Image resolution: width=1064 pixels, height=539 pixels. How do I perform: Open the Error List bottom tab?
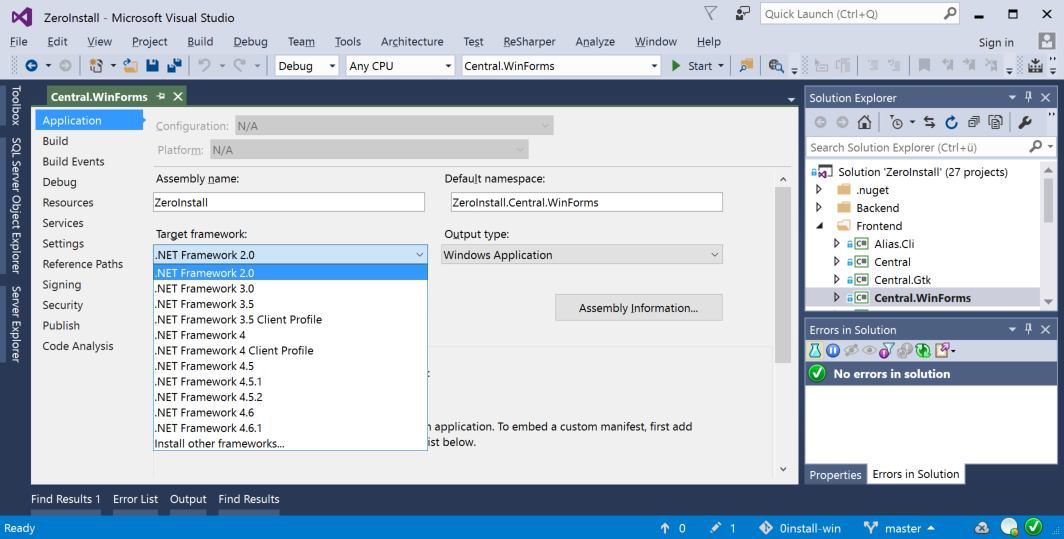coord(136,499)
